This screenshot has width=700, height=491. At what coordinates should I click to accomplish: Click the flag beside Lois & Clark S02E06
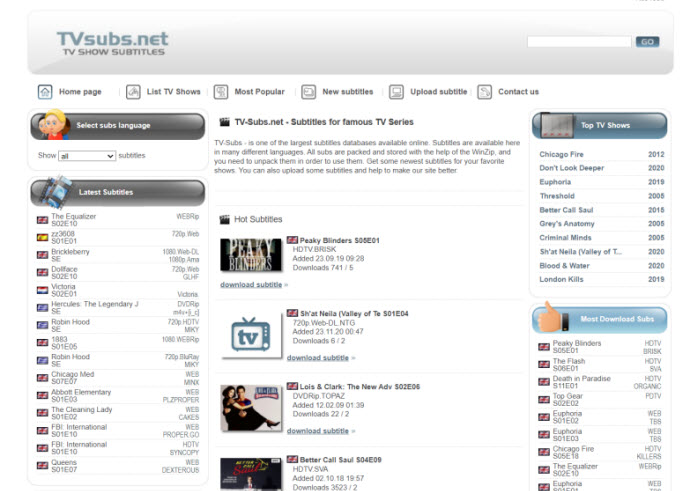tap(292, 386)
